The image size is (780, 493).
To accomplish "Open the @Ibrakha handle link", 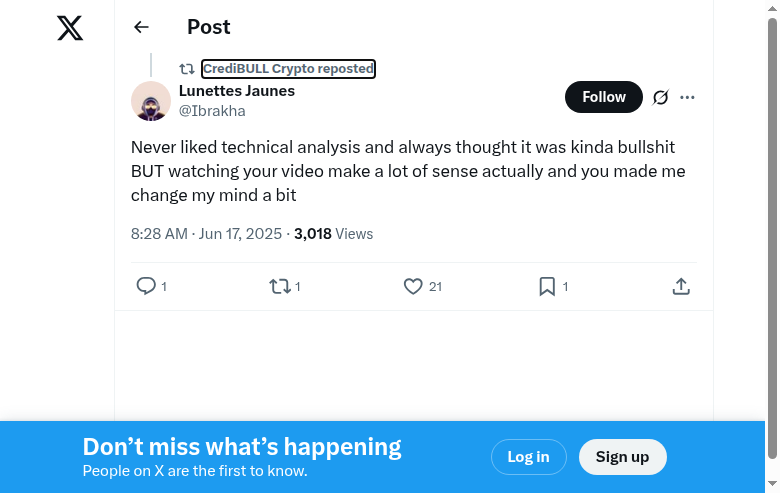I will coord(212,111).
